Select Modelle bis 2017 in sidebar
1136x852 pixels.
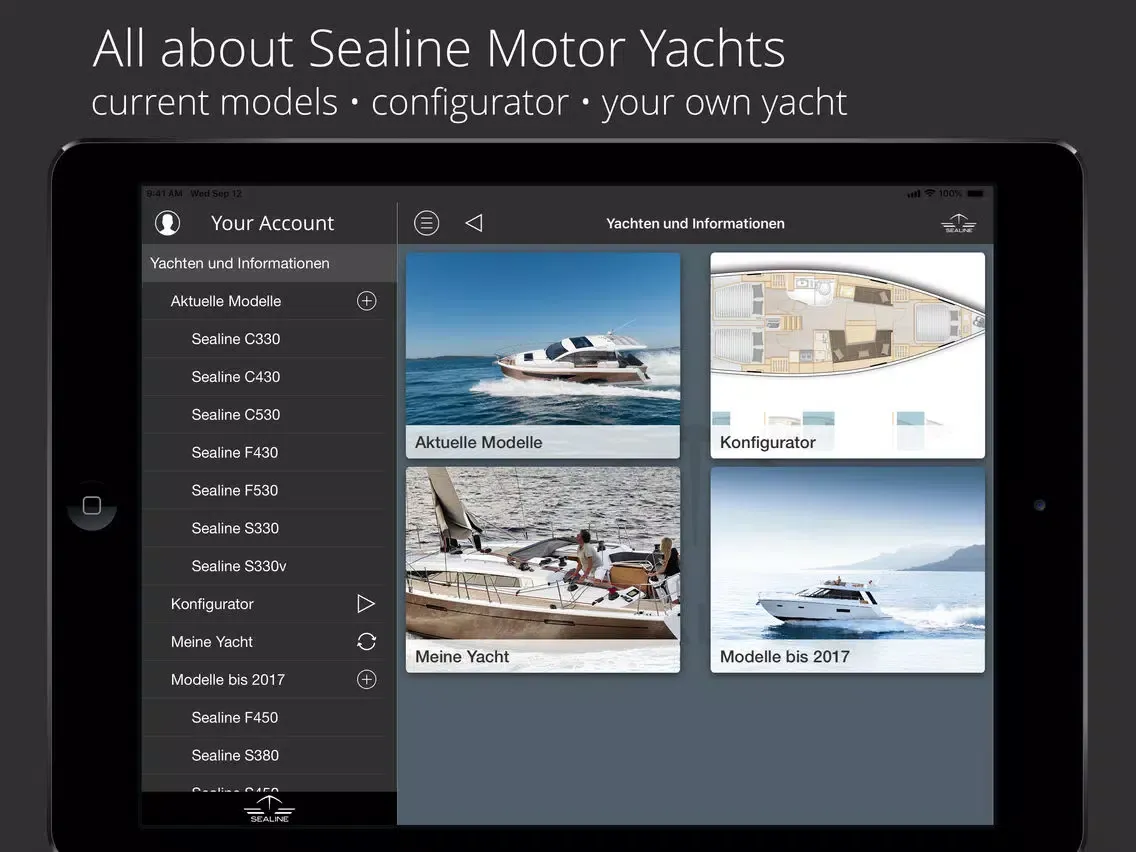(x=270, y=680)
